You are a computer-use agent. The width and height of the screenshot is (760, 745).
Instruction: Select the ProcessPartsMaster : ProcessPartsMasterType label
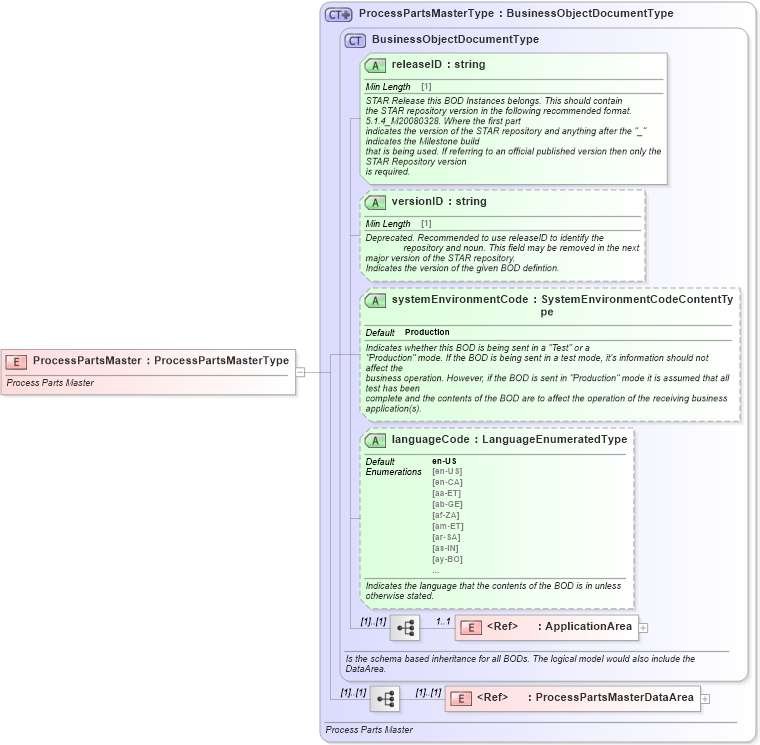(161, 360)
